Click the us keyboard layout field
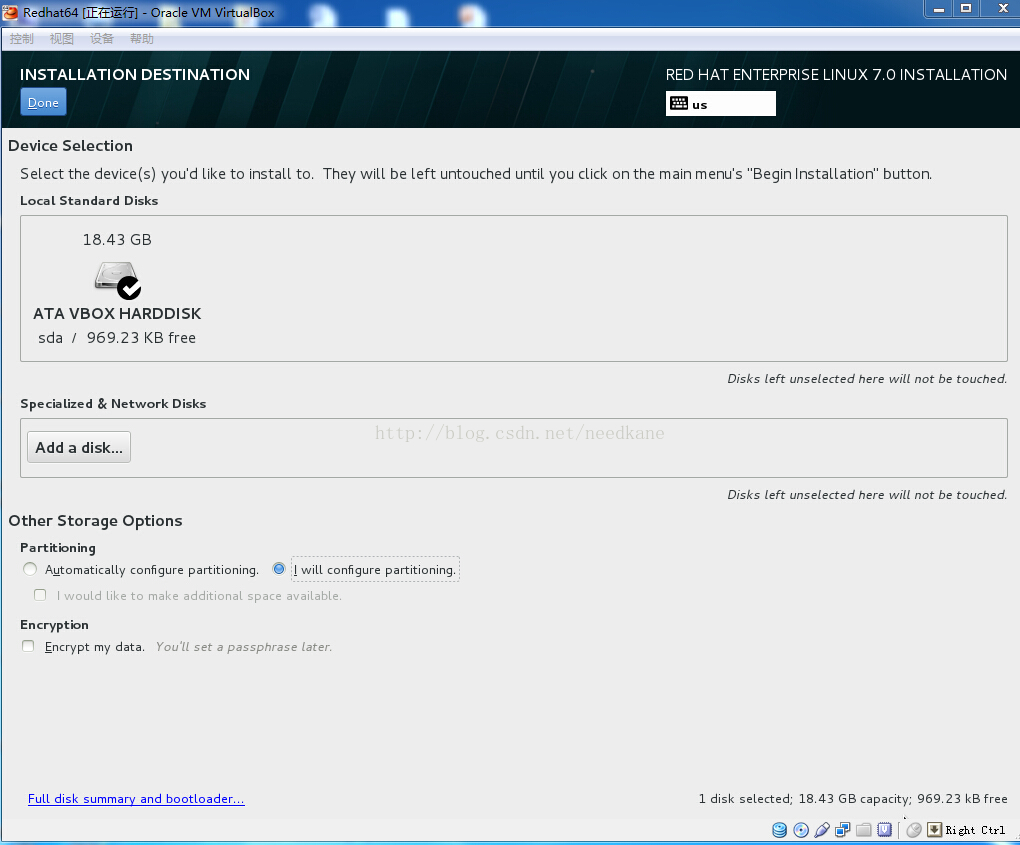Screen dimensions: 1020x845 721,104
